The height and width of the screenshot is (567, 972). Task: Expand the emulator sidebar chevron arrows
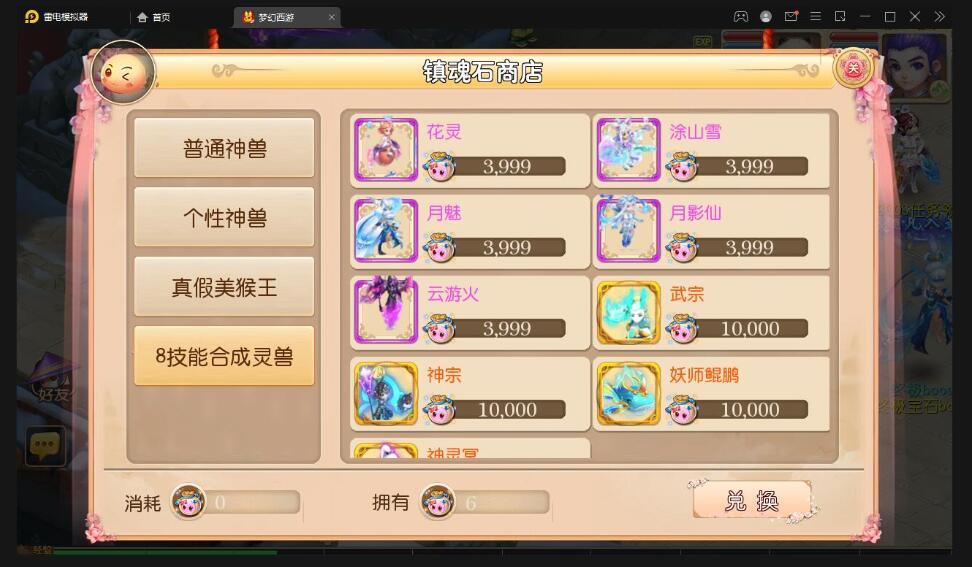(x=940, y=17)
